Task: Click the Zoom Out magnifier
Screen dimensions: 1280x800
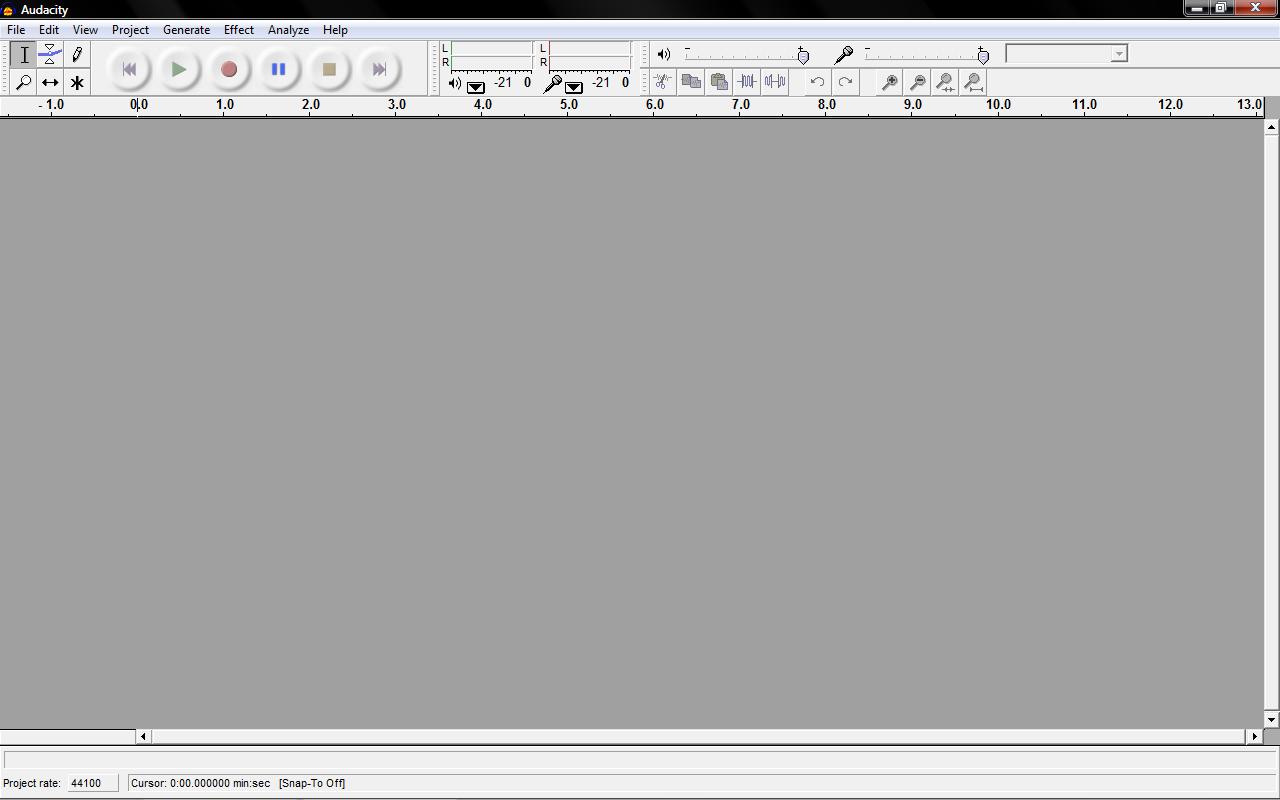Action: pyautogui.click(x=916, y=82)
